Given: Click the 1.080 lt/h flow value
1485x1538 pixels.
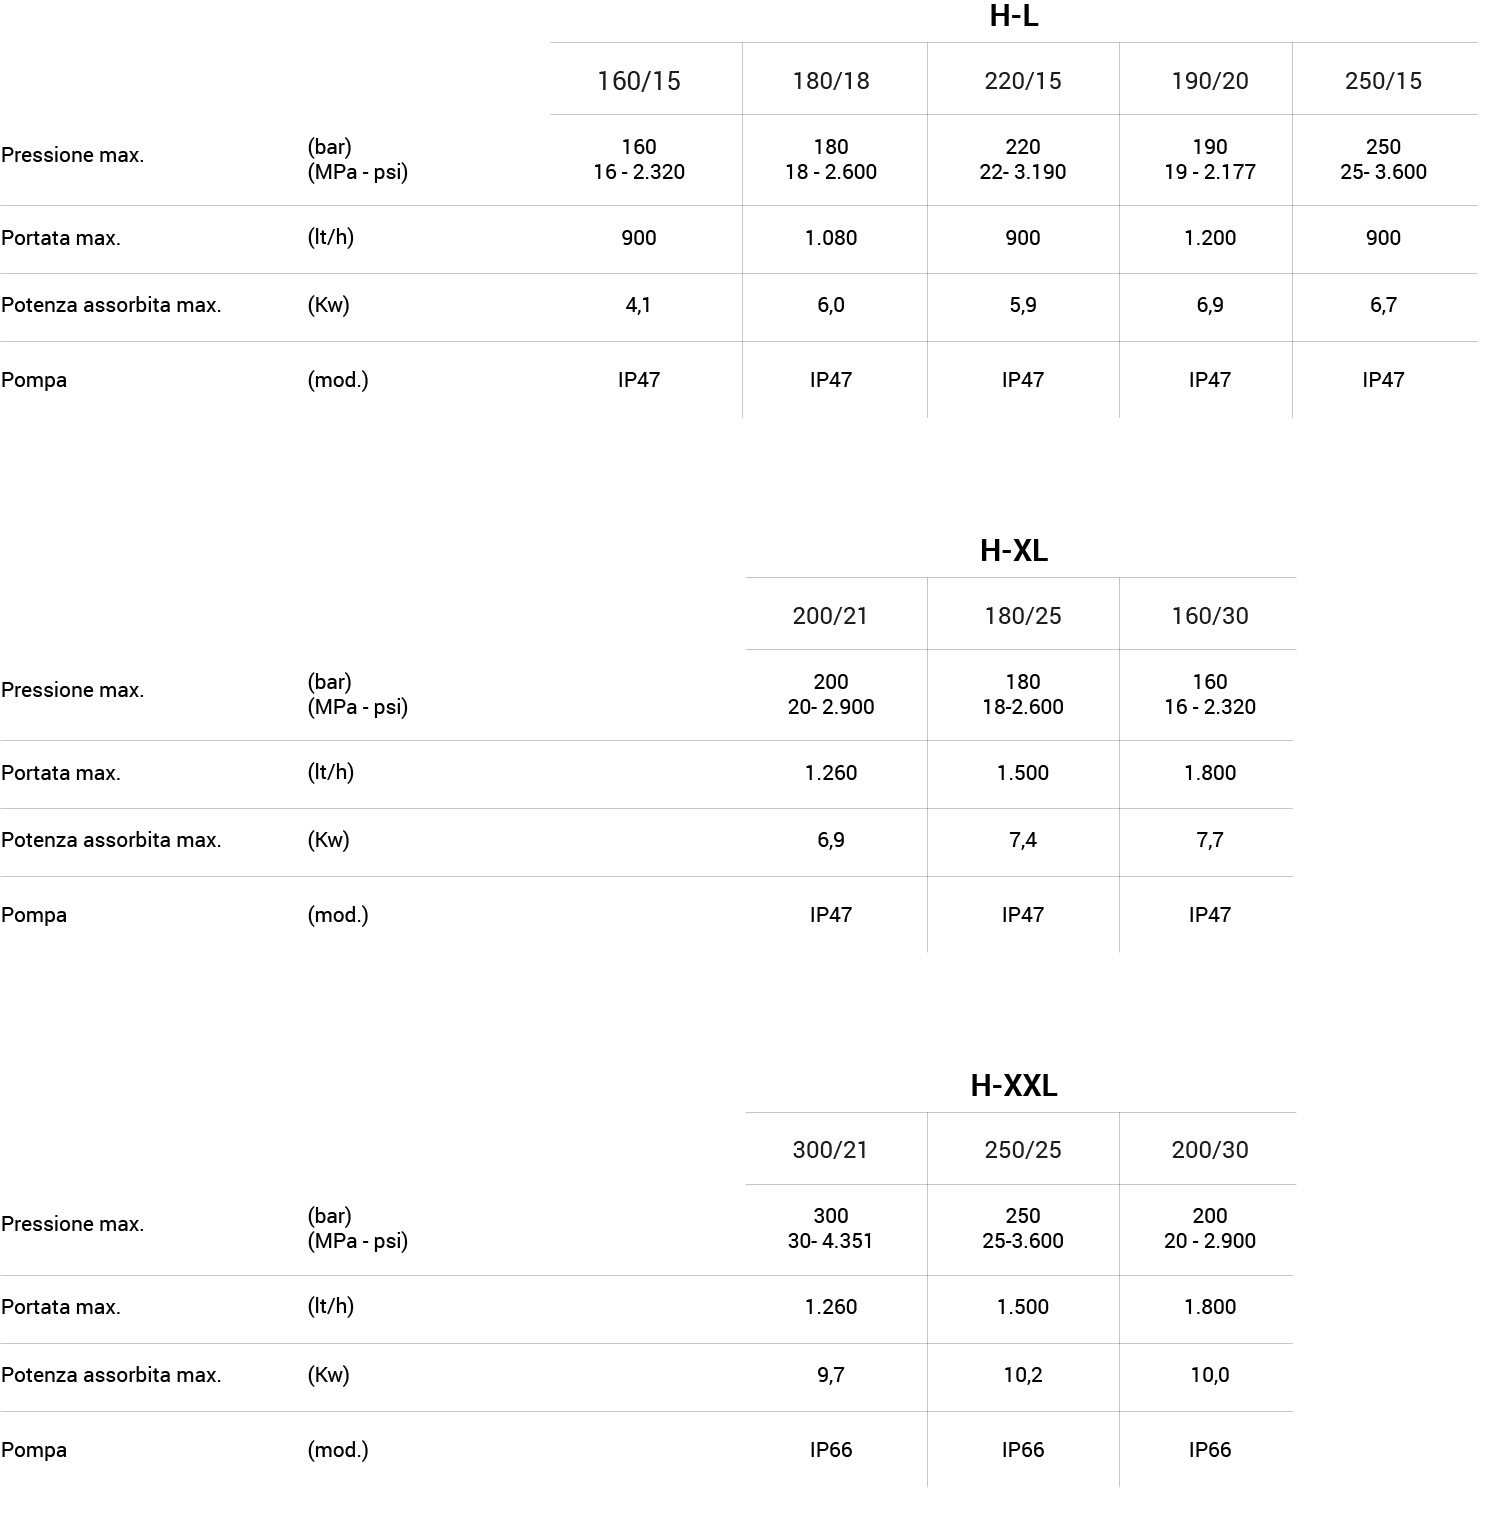Looking at the screenshot, I should [x=830, y=238].
